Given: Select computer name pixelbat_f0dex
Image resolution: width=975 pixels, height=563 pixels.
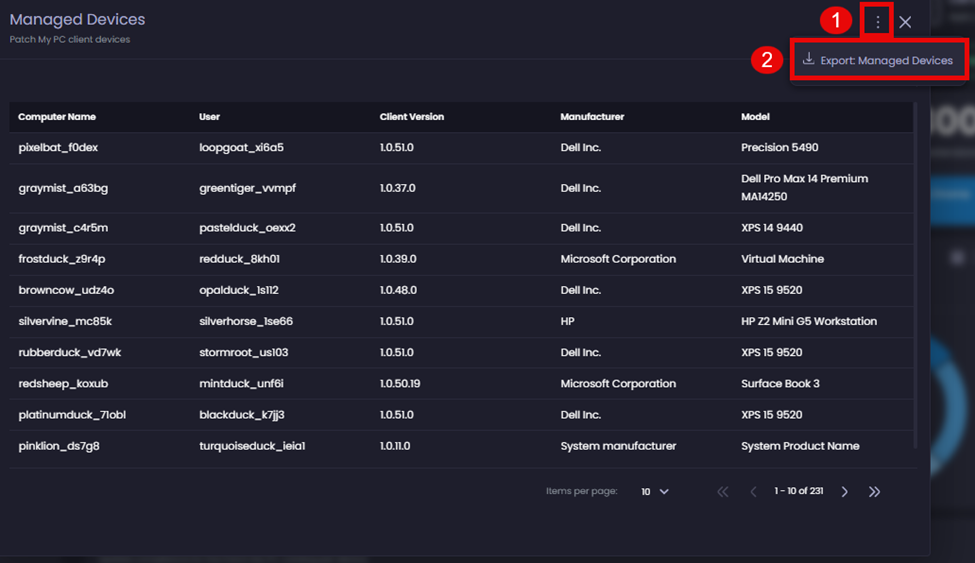Looking at the screenshot, I should click(x=58, y=147).
